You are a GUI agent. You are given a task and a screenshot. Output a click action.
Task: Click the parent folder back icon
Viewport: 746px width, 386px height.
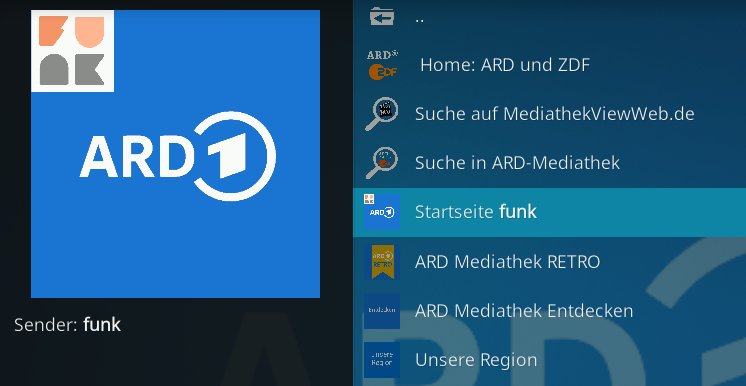(x=382, y=17)
